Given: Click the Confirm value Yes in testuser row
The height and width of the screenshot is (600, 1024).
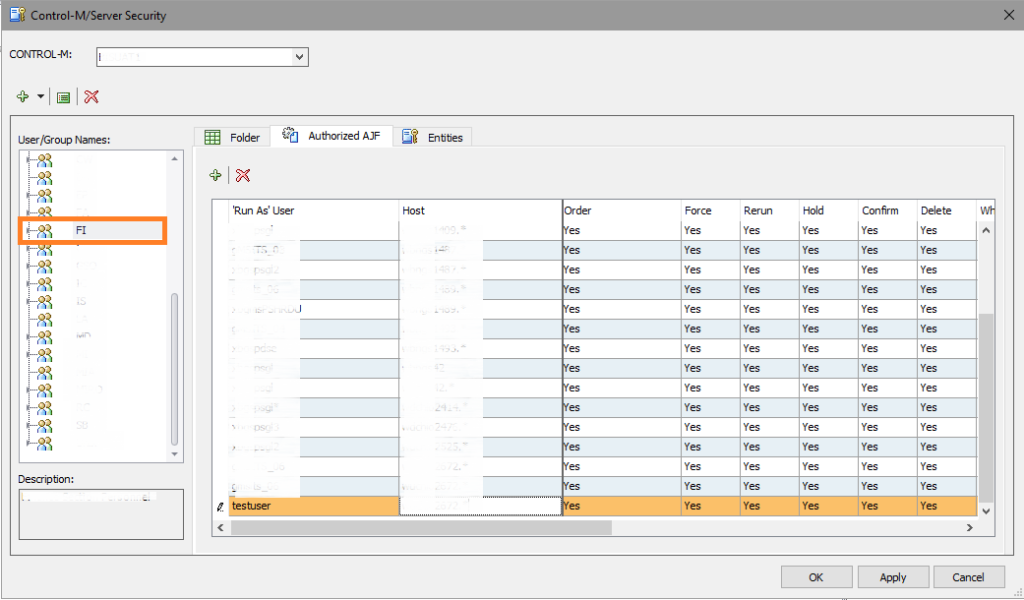Looking at the screenshot, I should coord(869,506).
